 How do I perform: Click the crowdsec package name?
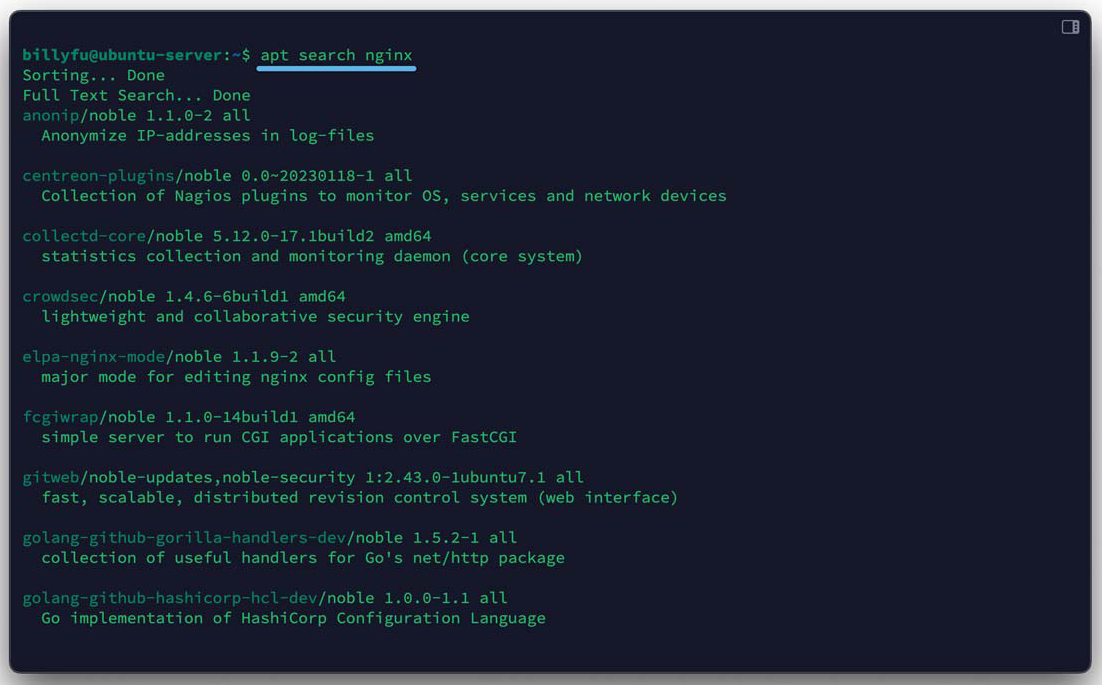coord(60,296)
